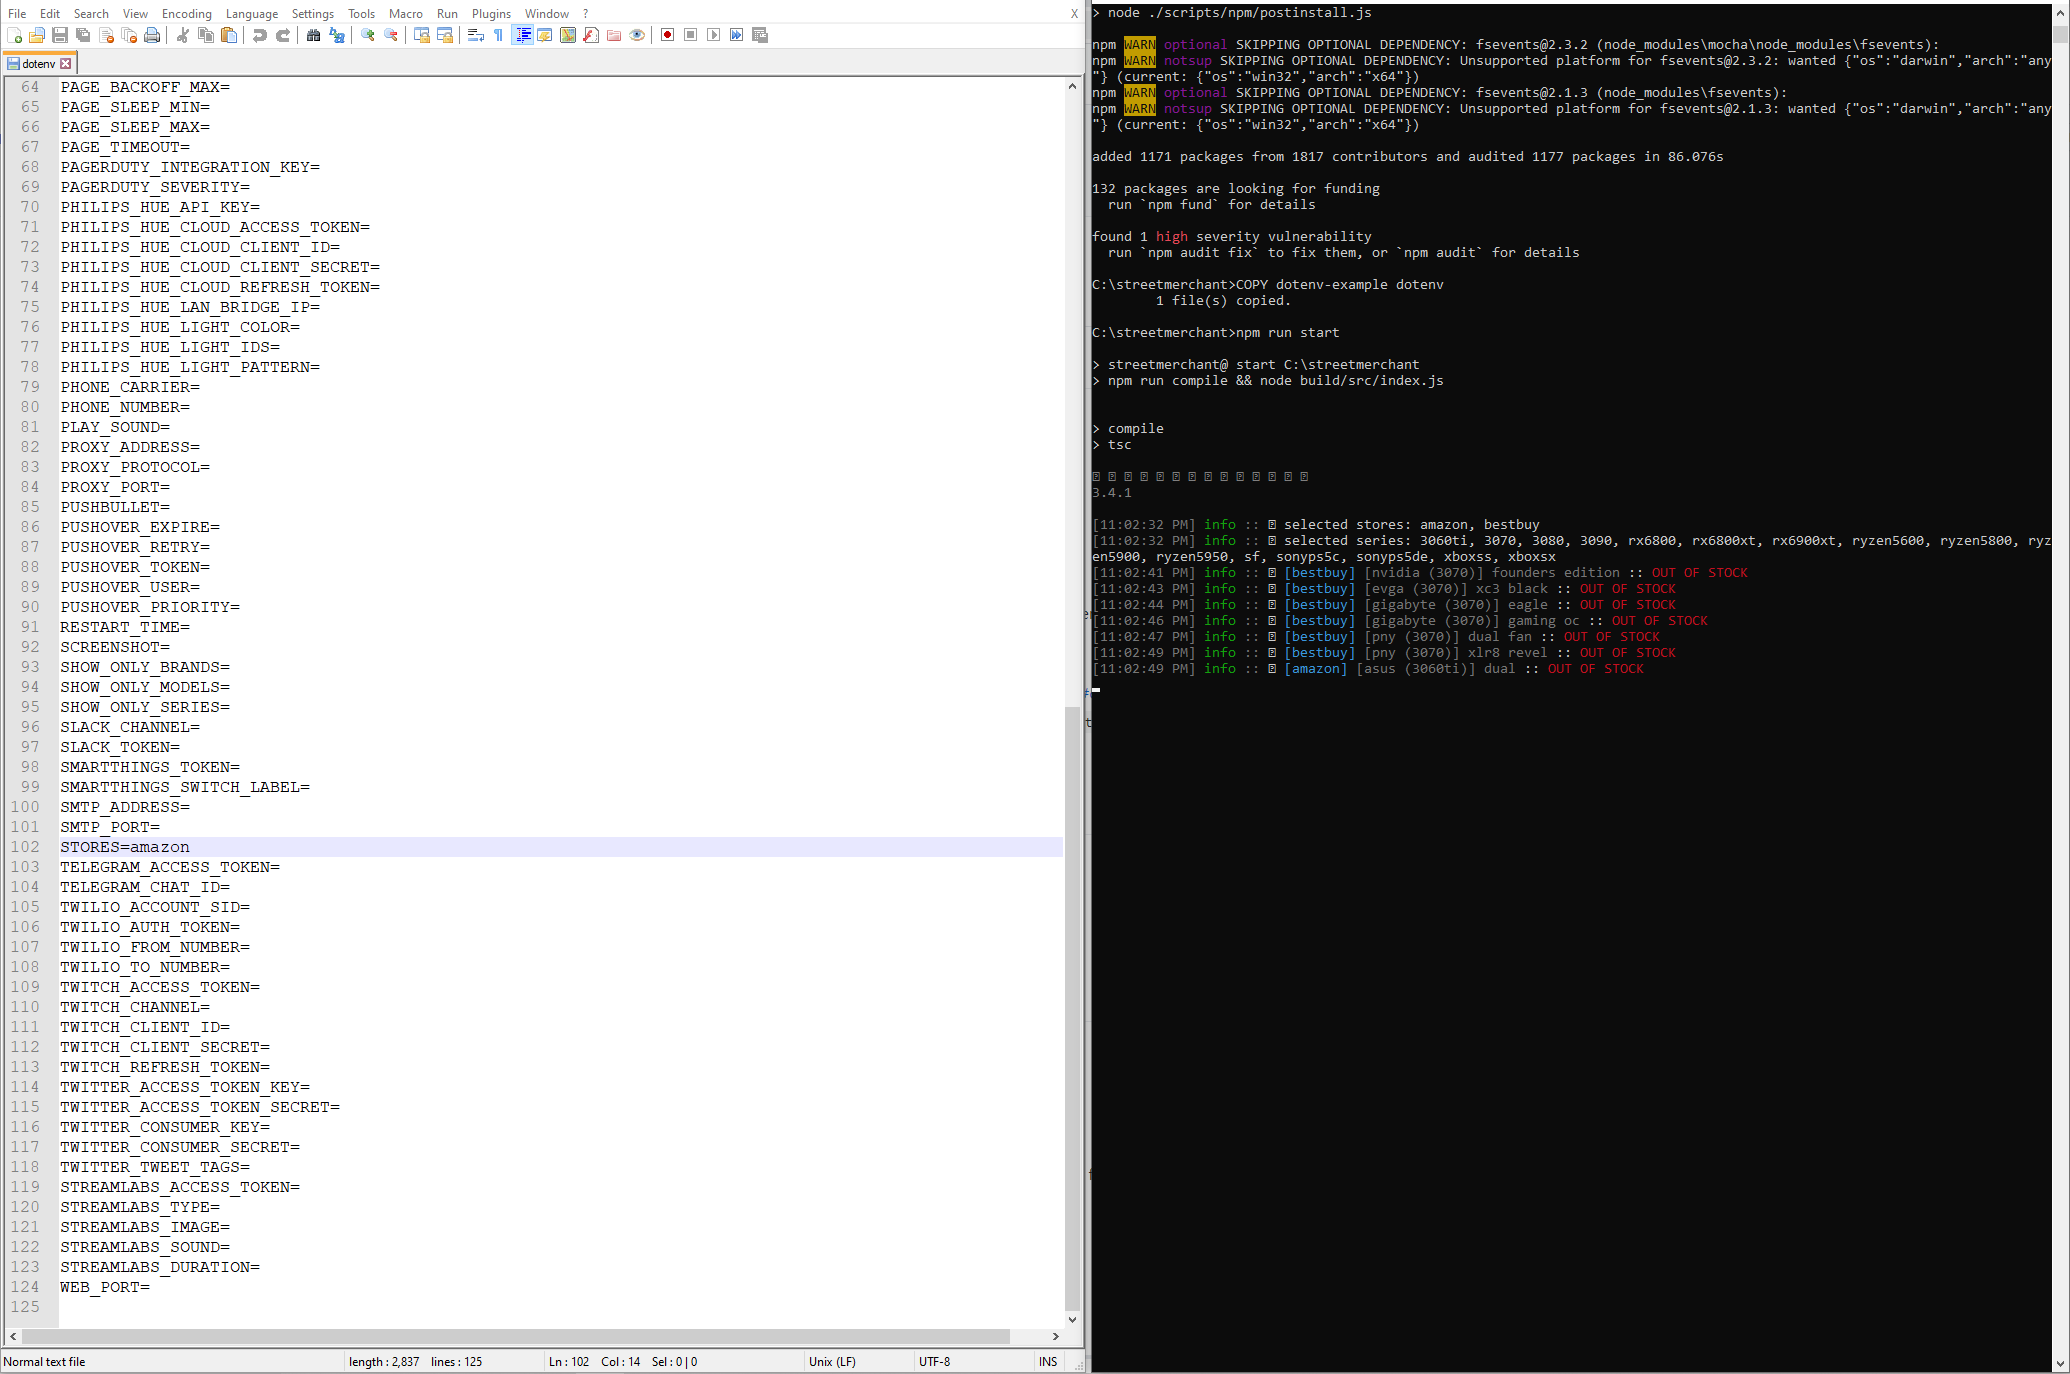Open the Plugins menu
The image size is (2070, 1374).
click(490, 13)
